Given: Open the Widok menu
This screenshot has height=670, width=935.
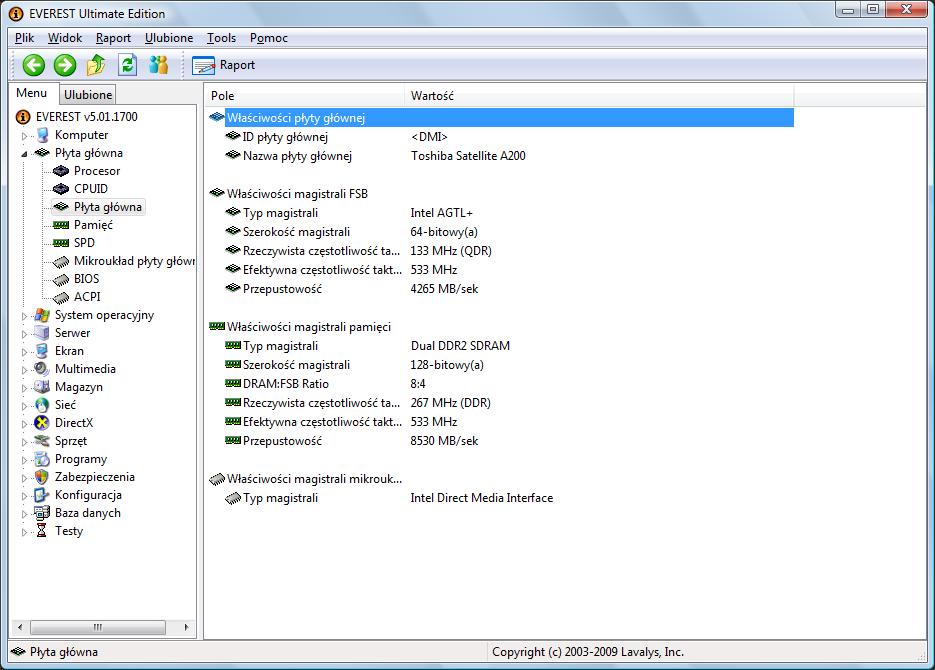Looking at the screenshot, I should tap(65, 38).
